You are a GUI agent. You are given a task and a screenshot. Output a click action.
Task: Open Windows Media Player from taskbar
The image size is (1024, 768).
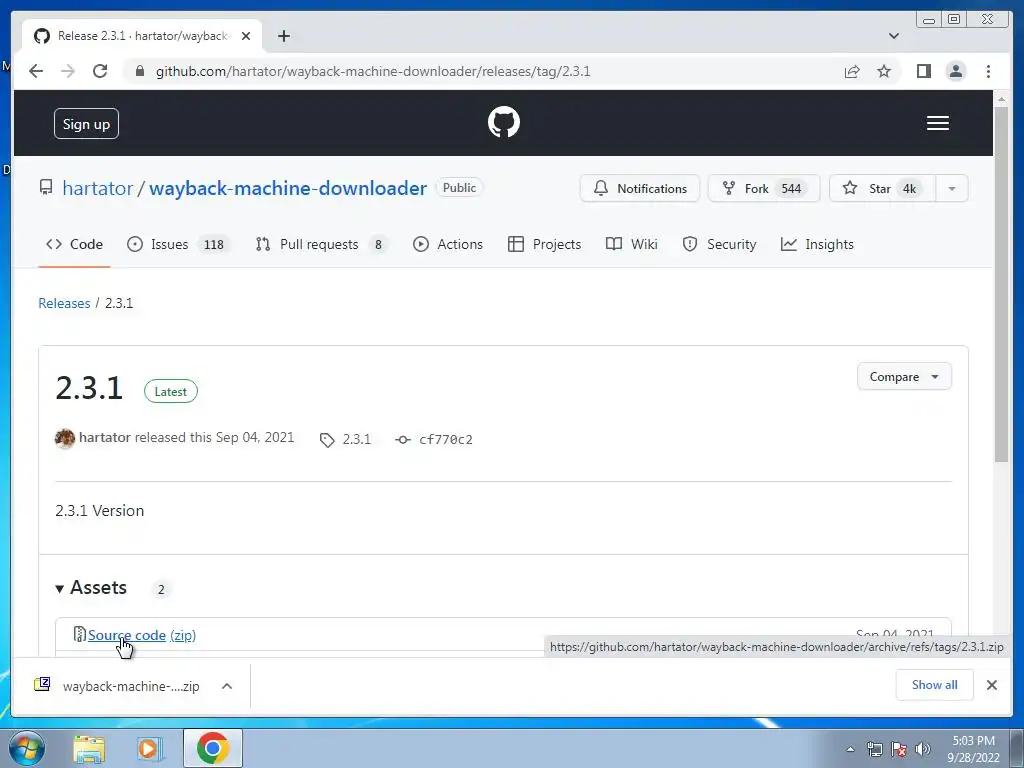tap(150, 748)
